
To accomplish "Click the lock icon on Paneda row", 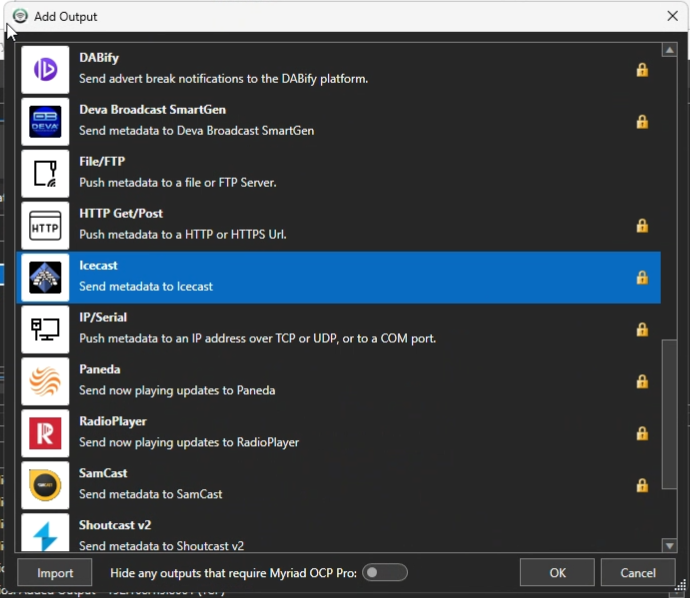I will pos(642,381).
